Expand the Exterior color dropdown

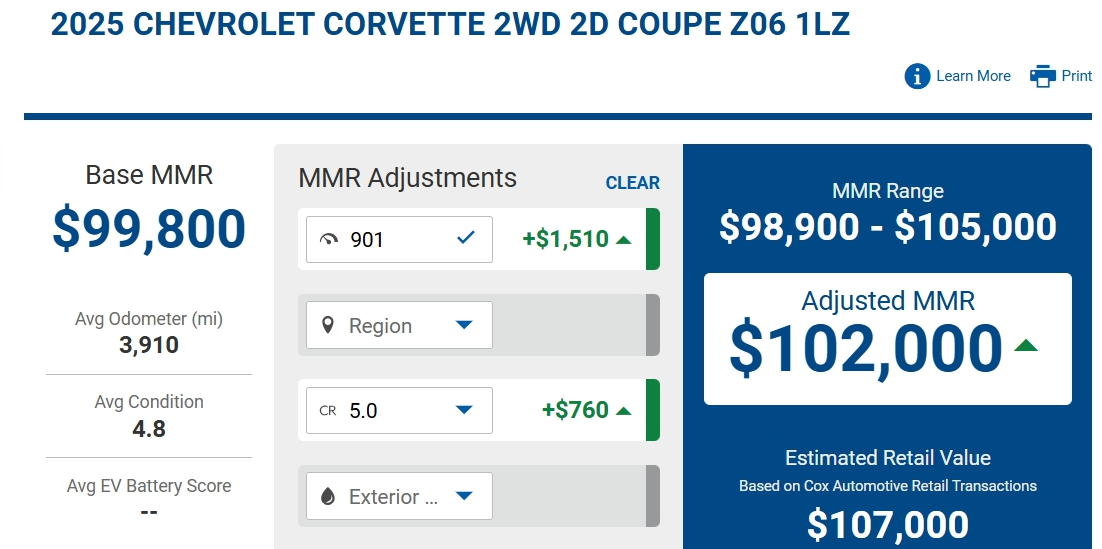[464, 496]
